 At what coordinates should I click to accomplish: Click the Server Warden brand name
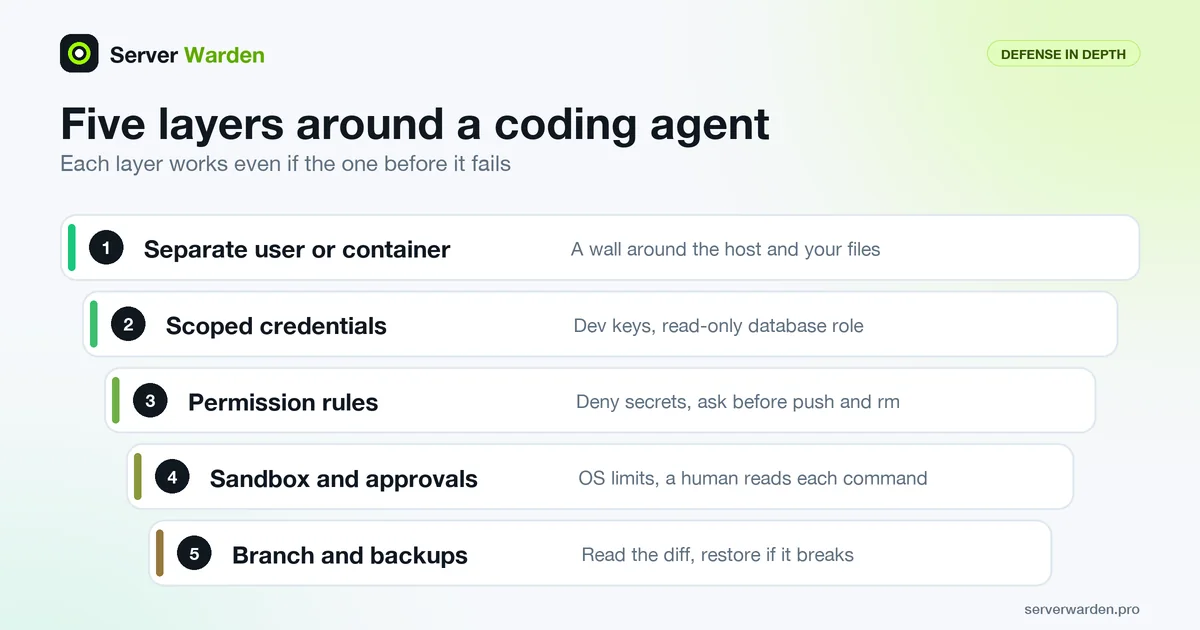pos(187,55)
